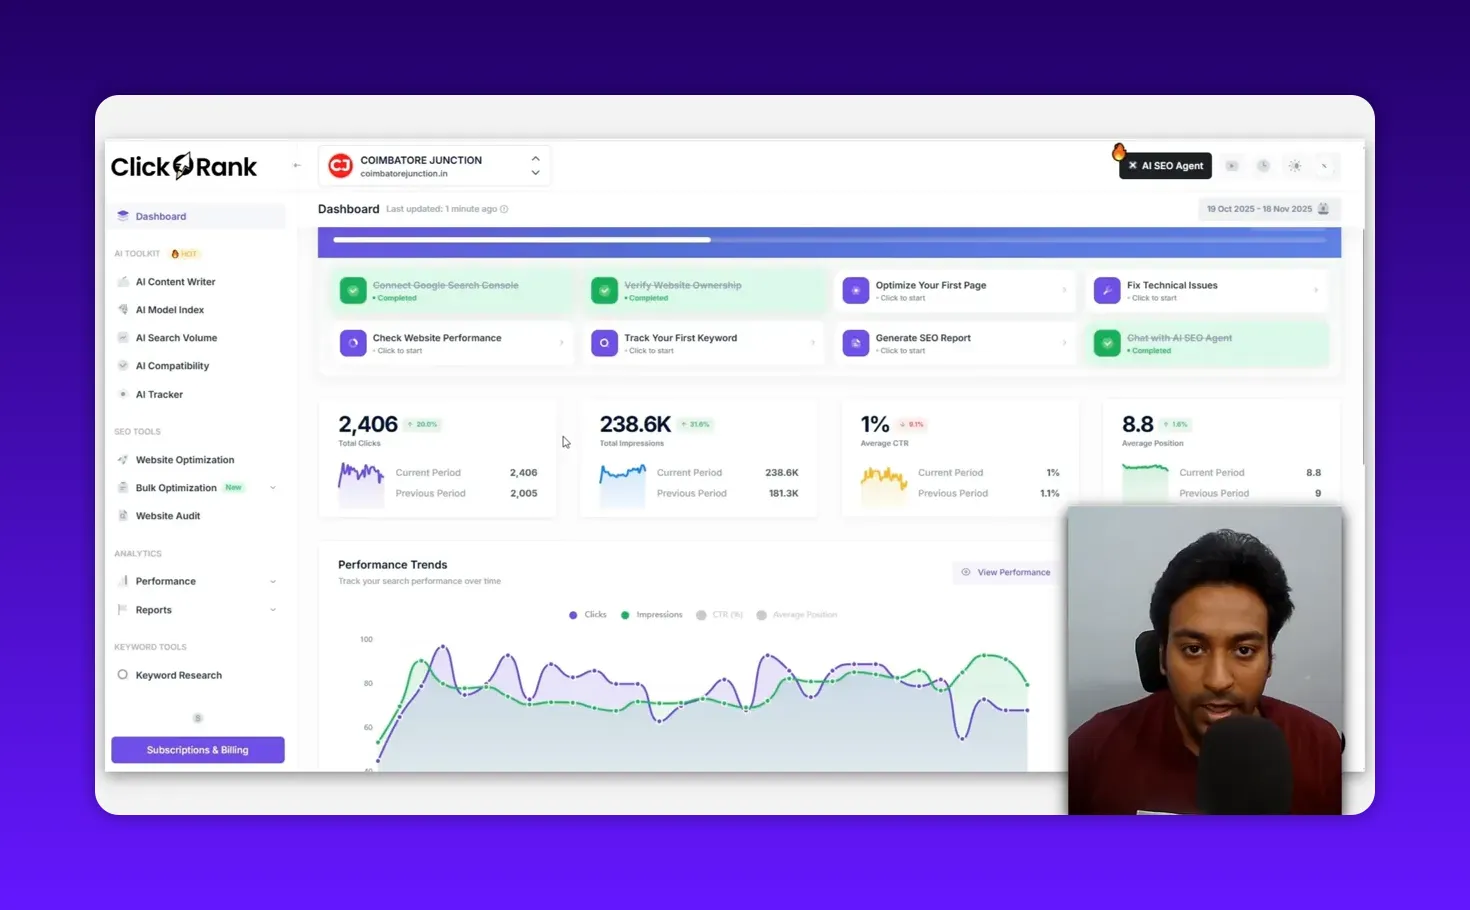Open the Website Audit tool
The width and height of the screenshot is (1470, 910).
tap(167, 515)
